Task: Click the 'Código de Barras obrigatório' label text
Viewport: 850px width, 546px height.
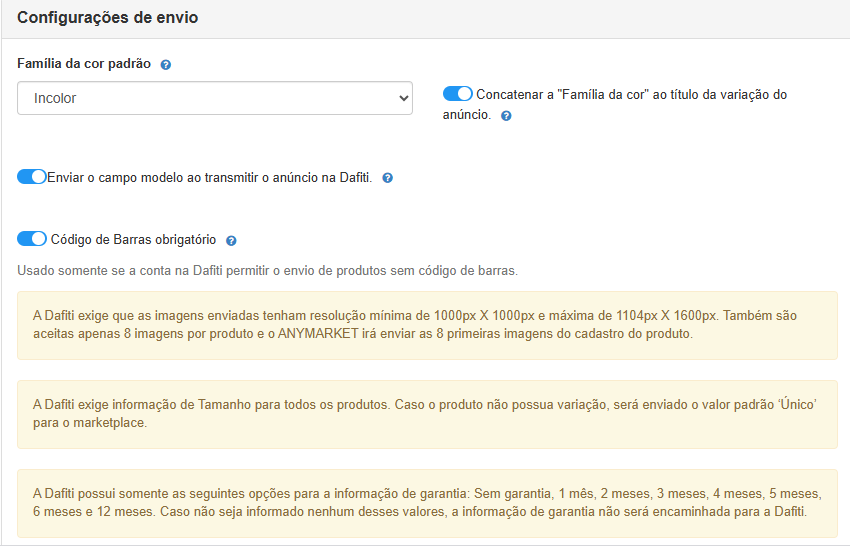Action: click(133, 240)
